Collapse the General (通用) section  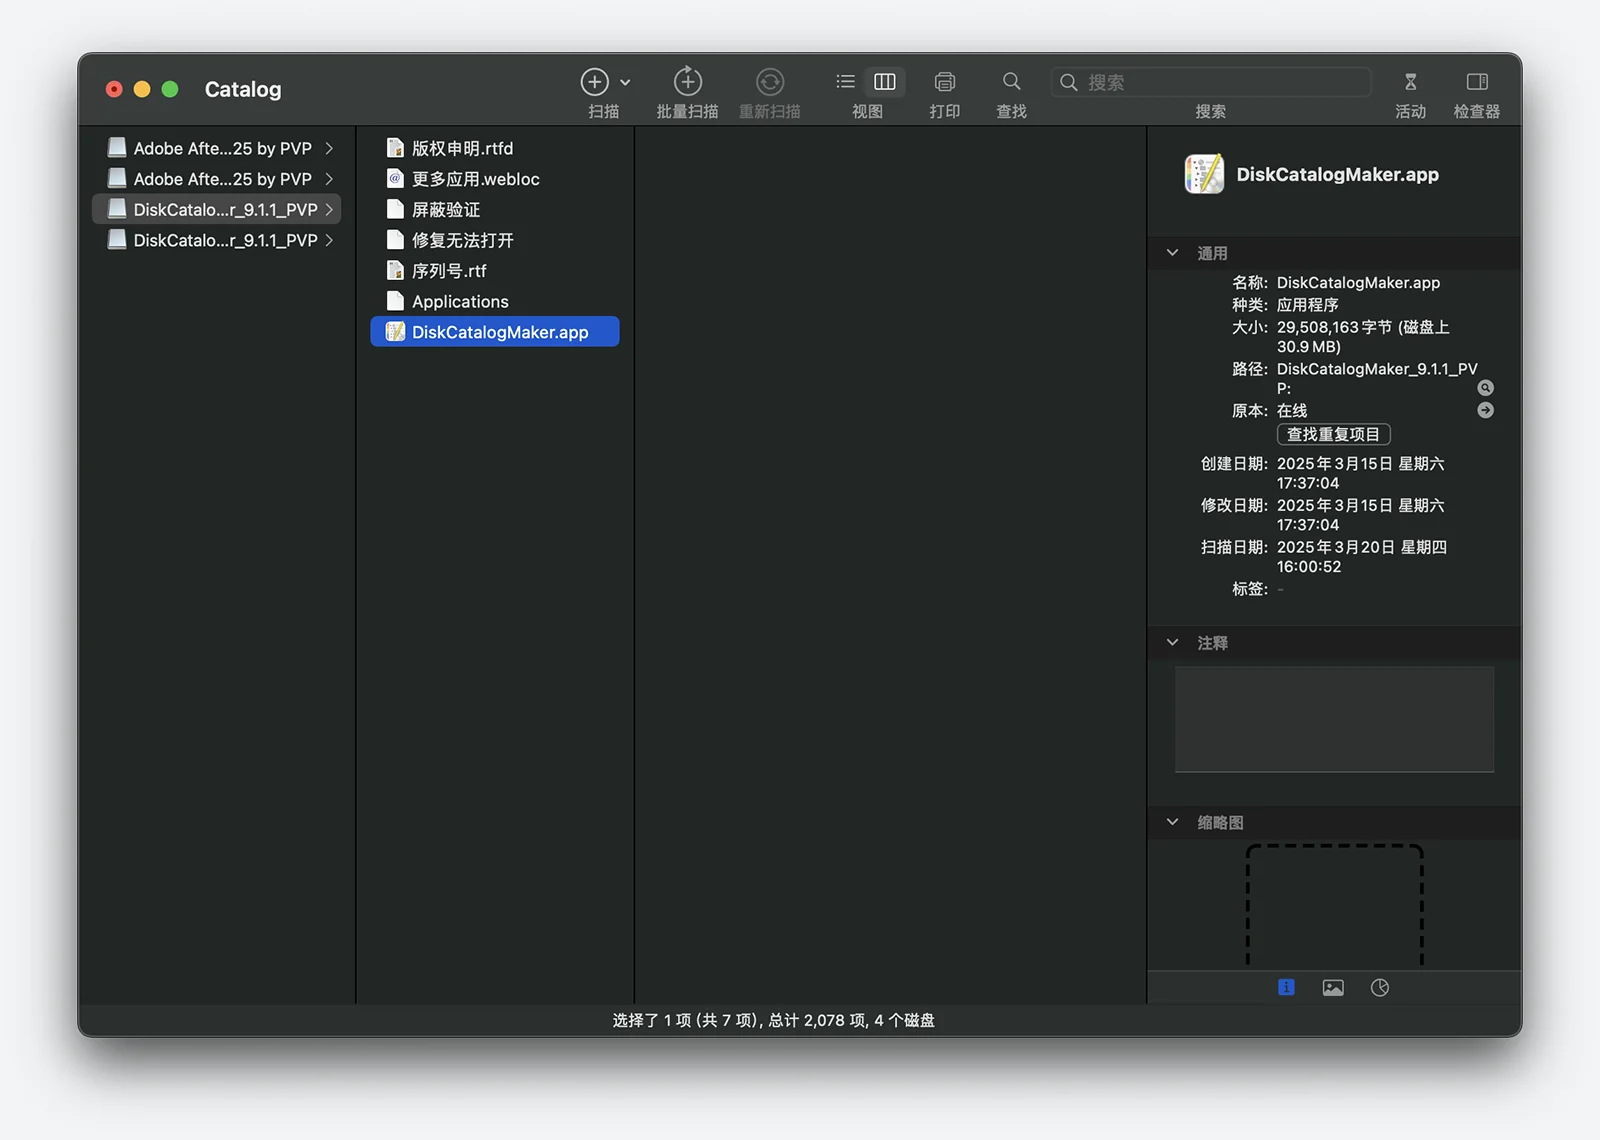(1172, 253)
